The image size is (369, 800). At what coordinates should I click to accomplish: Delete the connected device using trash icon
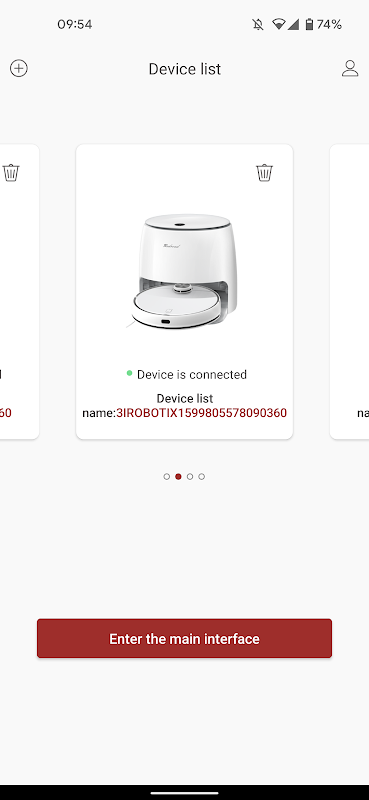(x=264, y=172)
